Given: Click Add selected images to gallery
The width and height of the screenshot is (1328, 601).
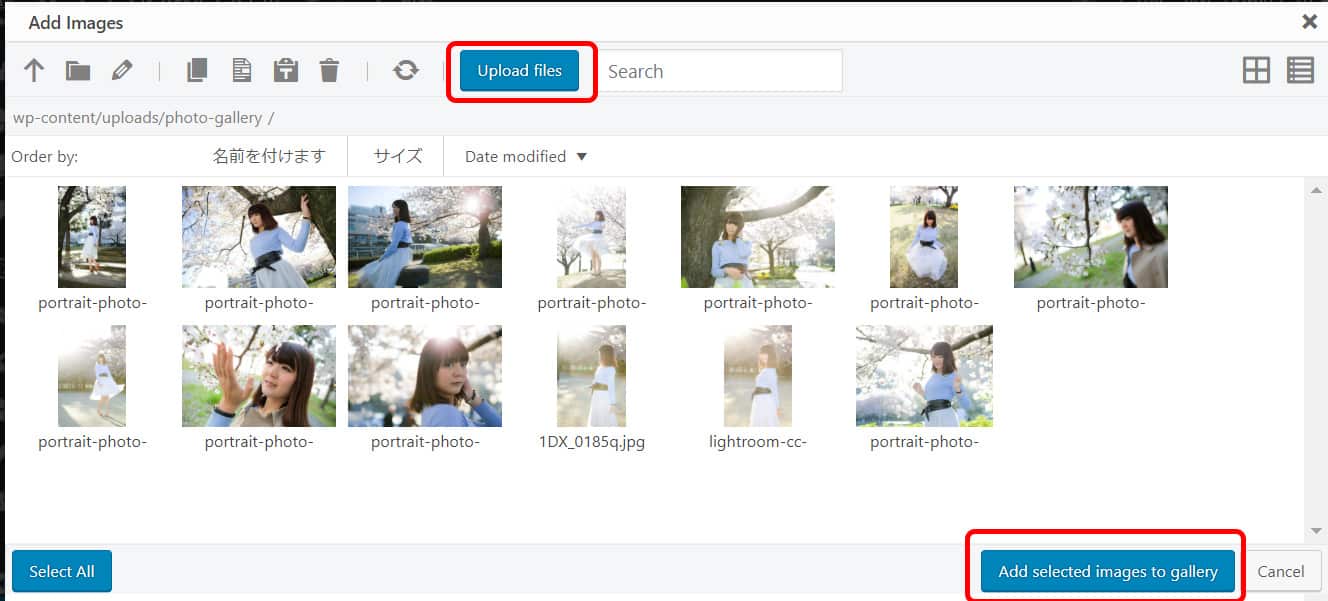Looking at the screenshot, I should point(1107,572).
